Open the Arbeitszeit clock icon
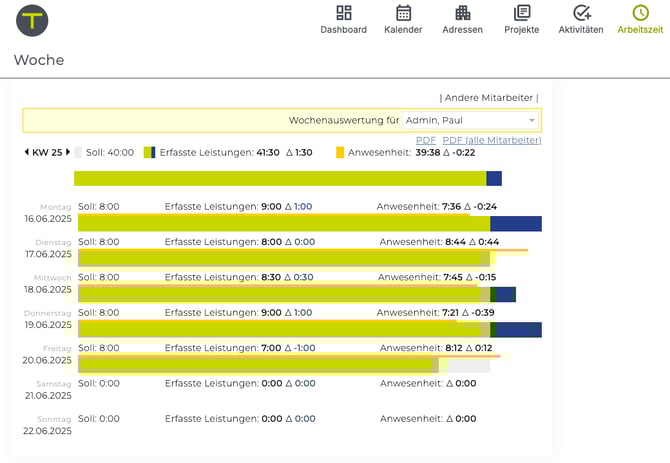The height and width of the screenshot is (463, 670). (641, 13)
